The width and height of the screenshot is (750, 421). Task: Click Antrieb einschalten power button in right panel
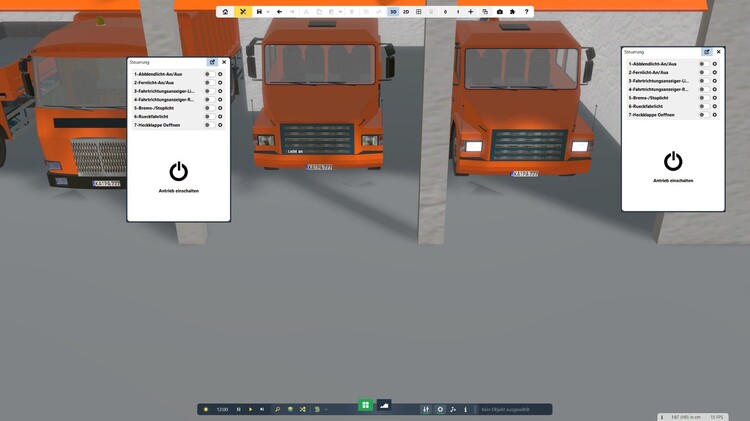[673, 161]
